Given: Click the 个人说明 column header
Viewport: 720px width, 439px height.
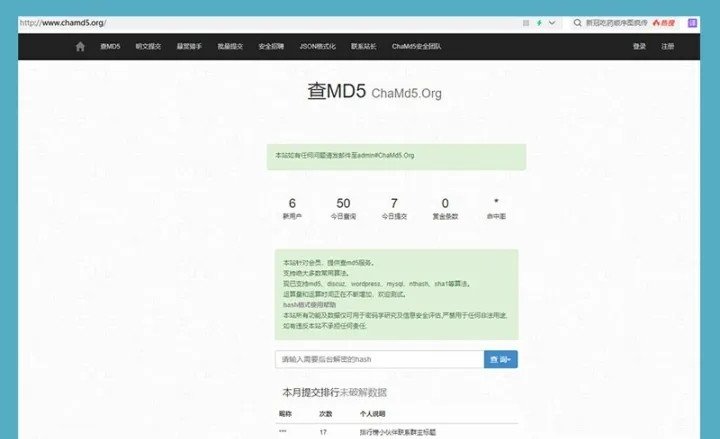Looking at the screenshot, I should click(372, 414).
